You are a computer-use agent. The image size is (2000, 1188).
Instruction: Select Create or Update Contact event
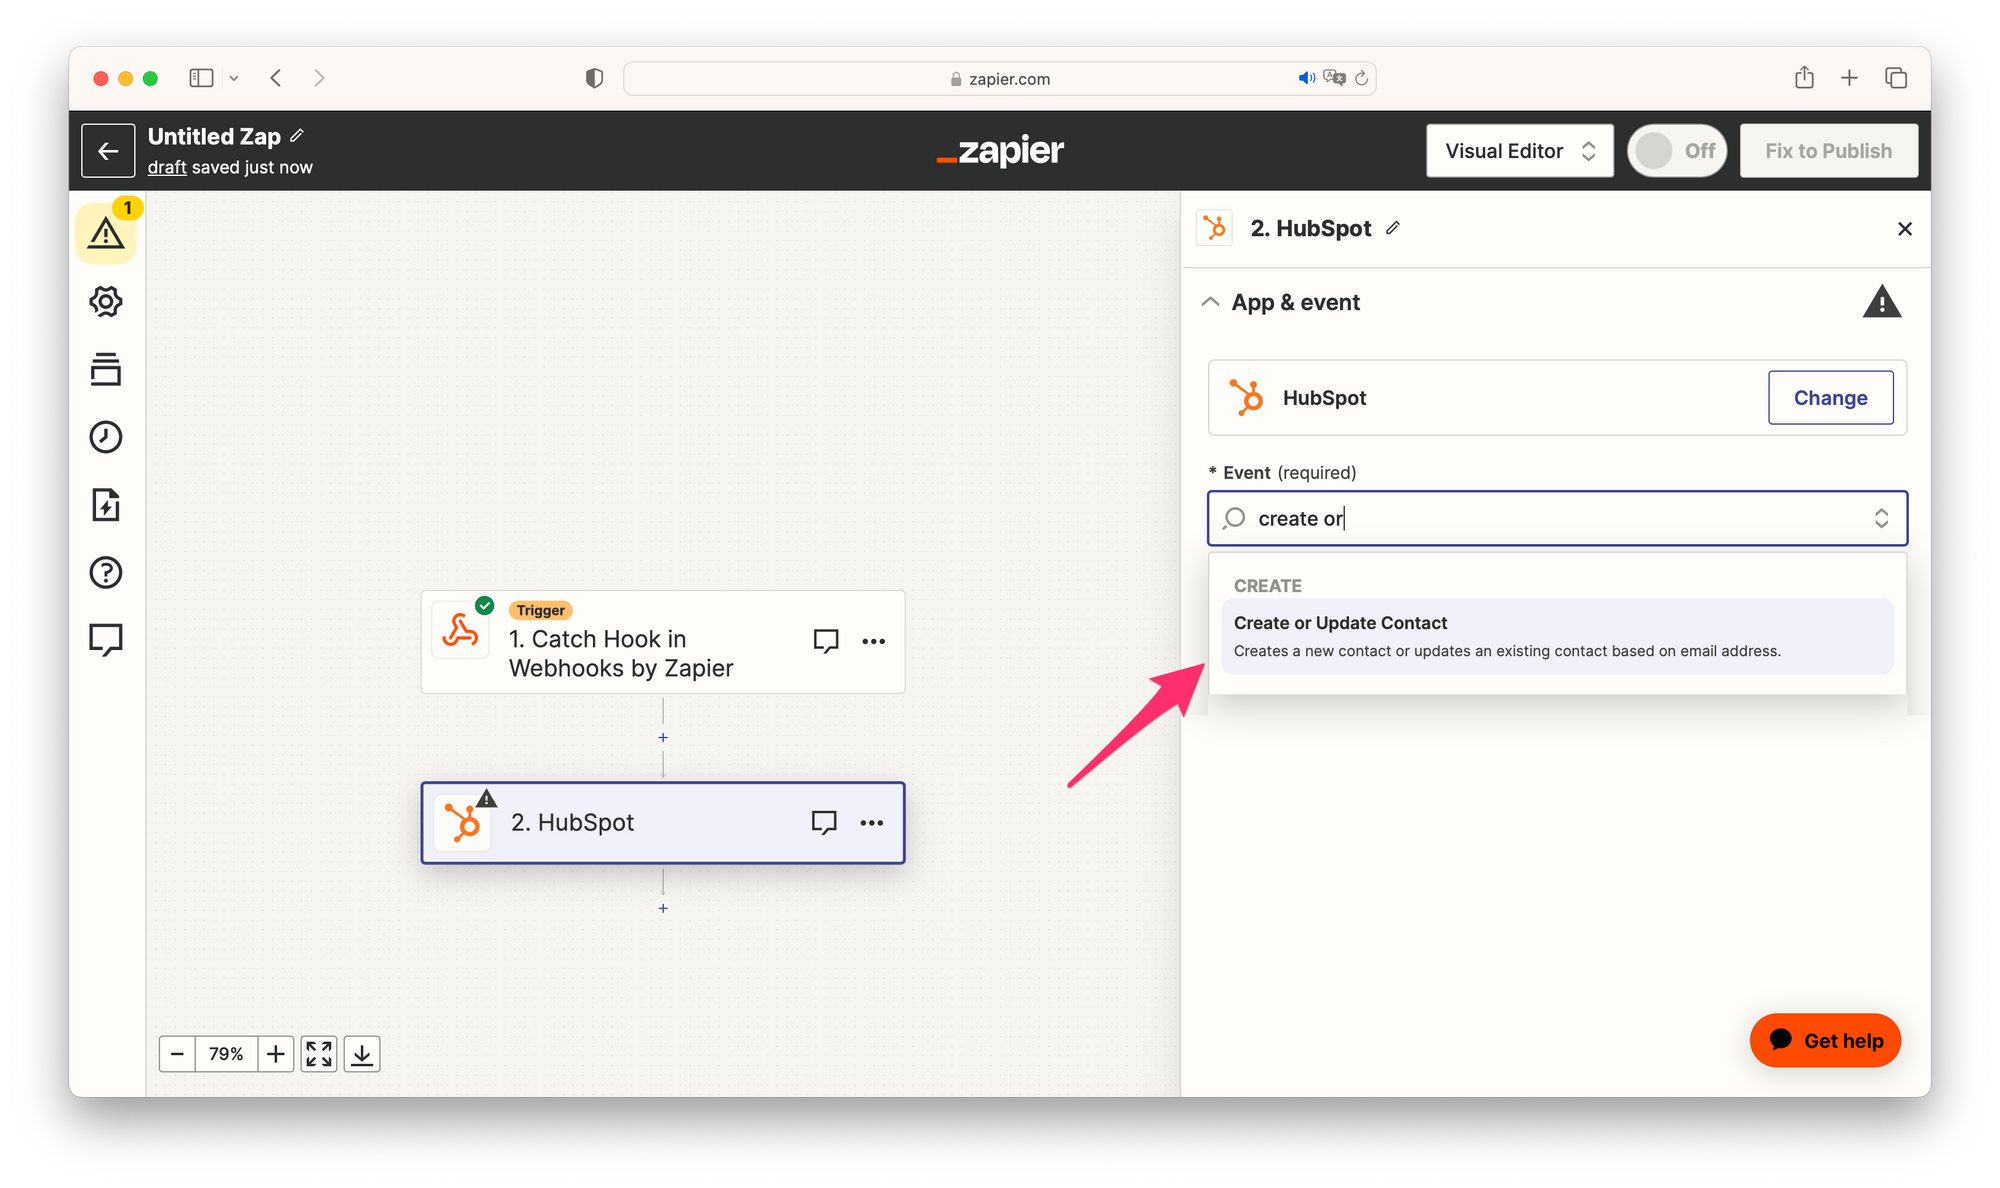(x=1557, y=636)
